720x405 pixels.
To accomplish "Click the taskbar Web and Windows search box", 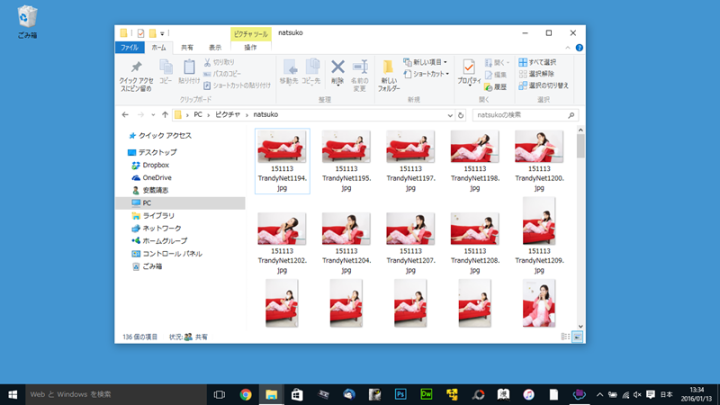I will pyautogui.click(x=116, y=394).
